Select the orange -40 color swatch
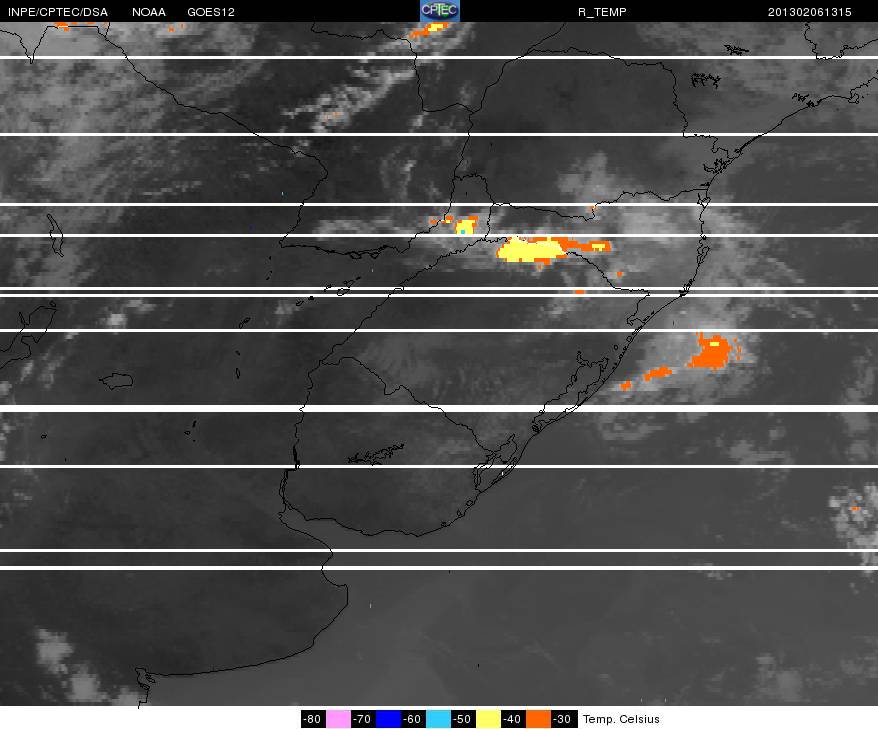This screenshot has width=878, height=729. pyautogui.click(x=538, y=719)
